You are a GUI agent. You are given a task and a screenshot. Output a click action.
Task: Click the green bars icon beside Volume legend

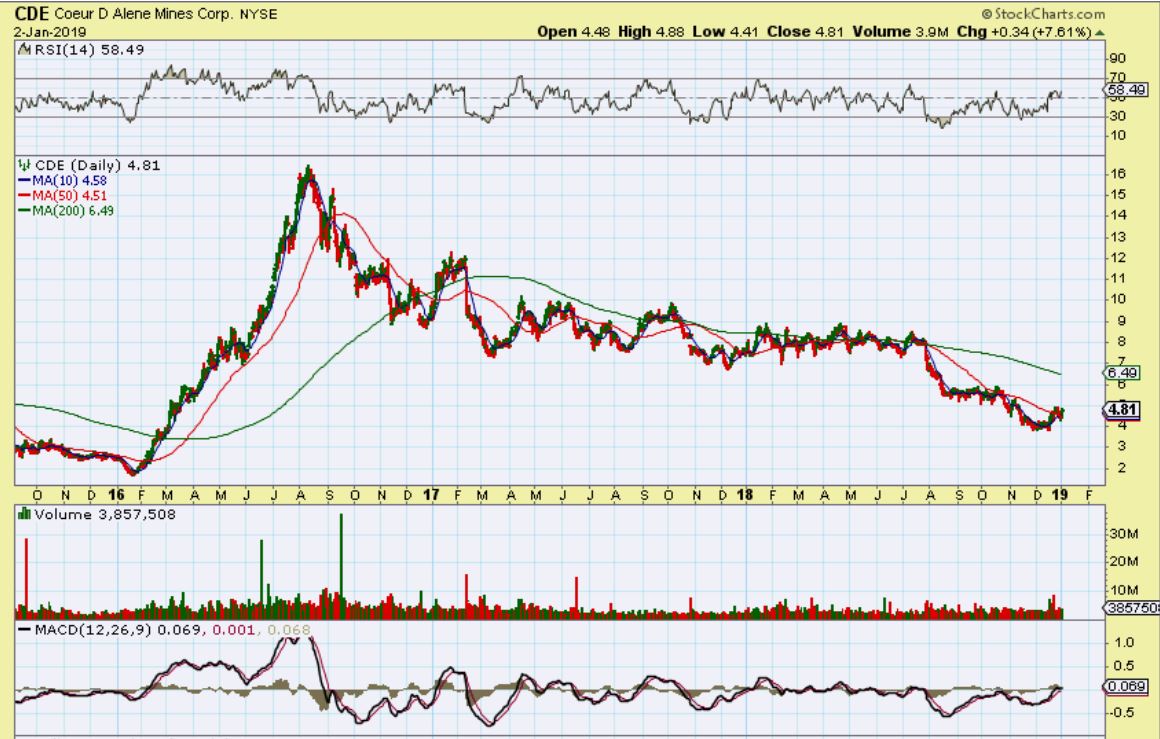pyautogui.click(x=24, y=514)
